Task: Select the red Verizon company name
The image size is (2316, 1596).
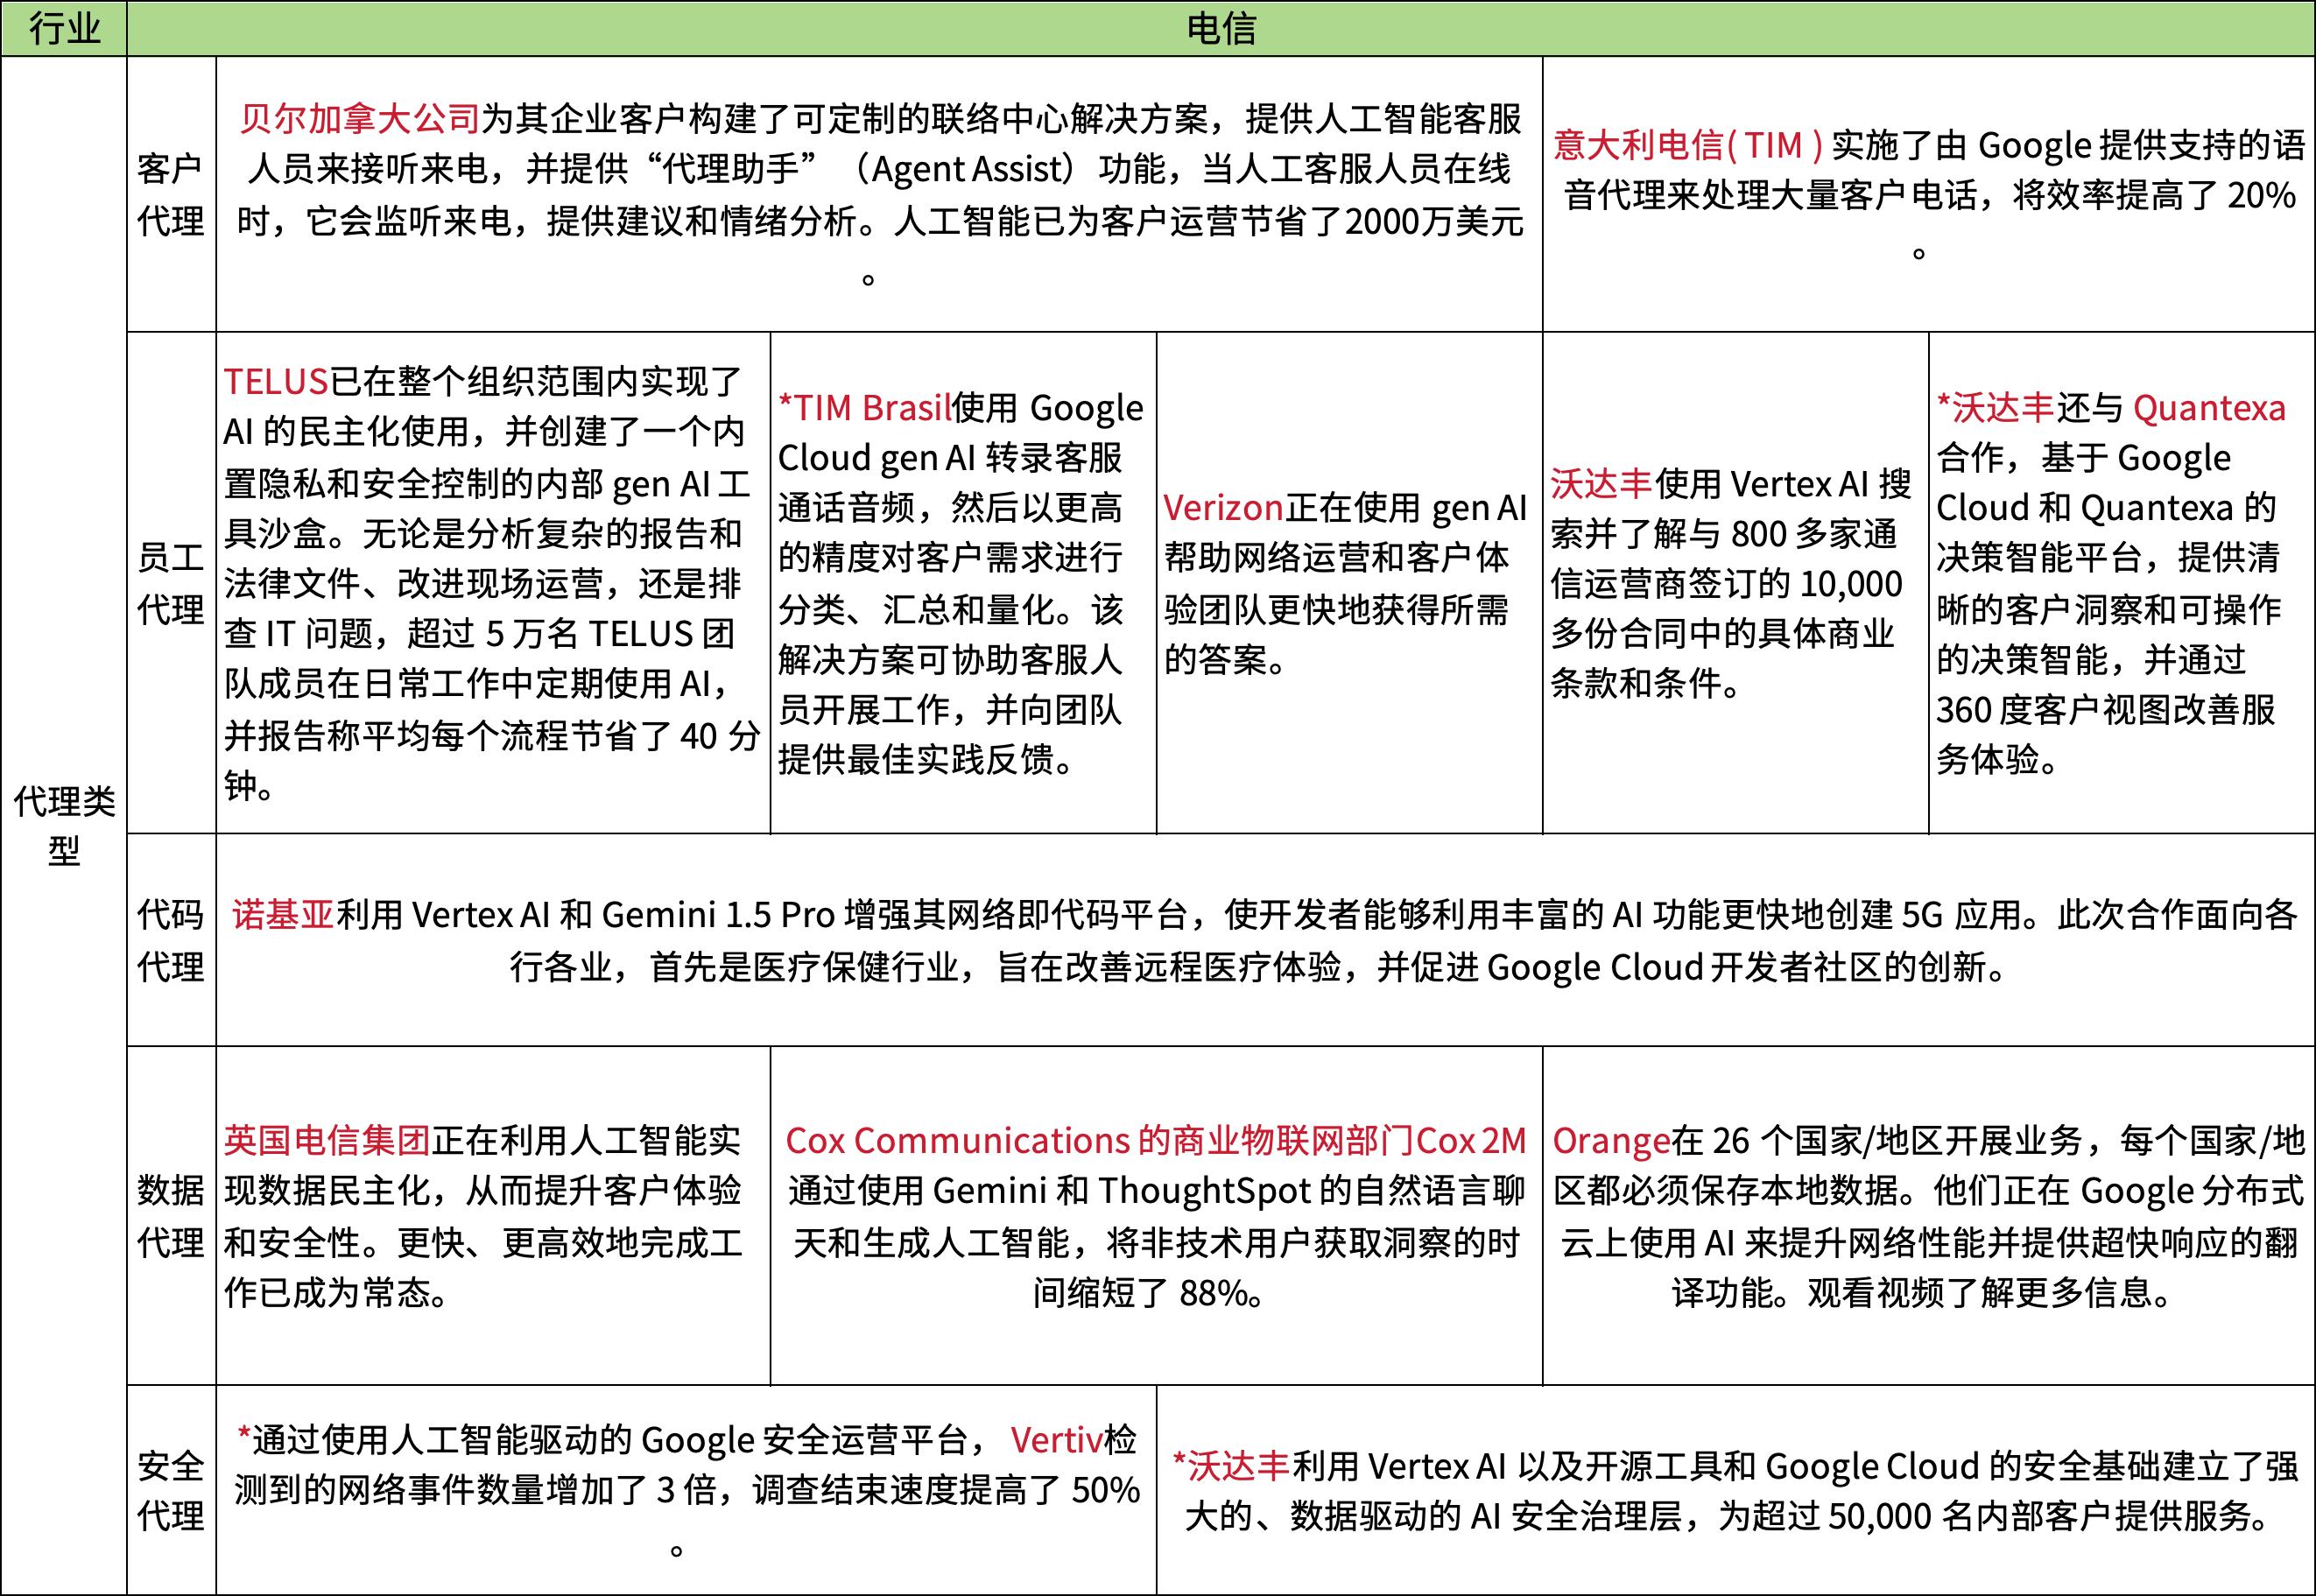Action: (1224, 508)
